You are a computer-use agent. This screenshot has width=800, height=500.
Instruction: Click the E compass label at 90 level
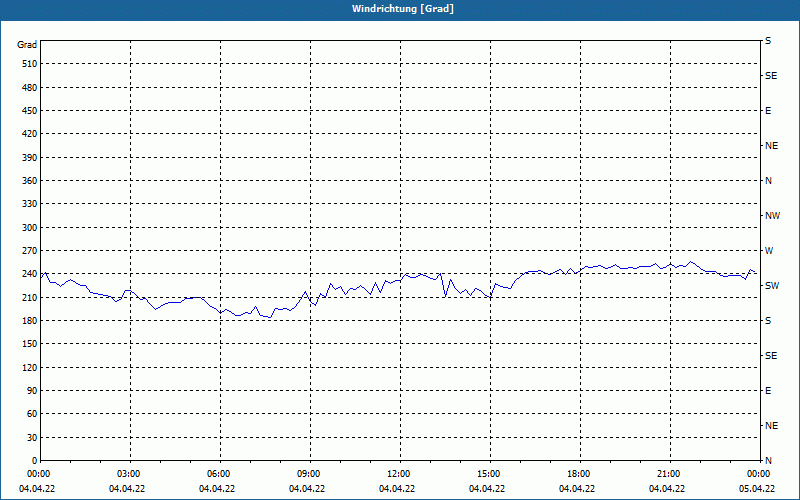[x=768, y=391]
